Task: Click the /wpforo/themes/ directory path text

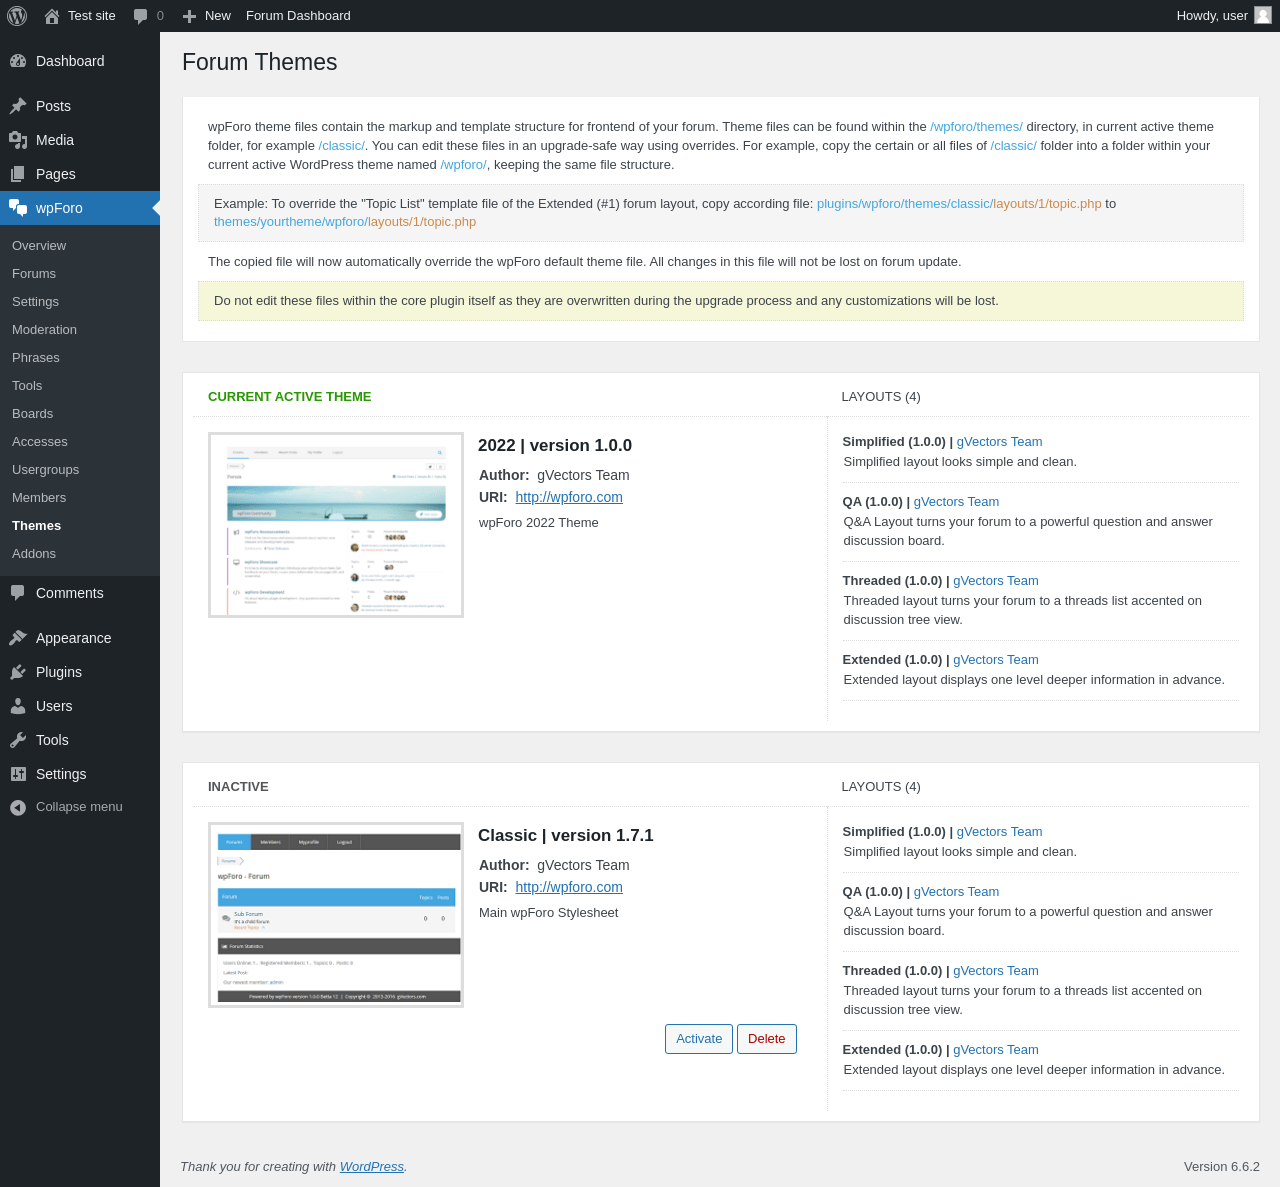Action: click(x=976, y=127)
